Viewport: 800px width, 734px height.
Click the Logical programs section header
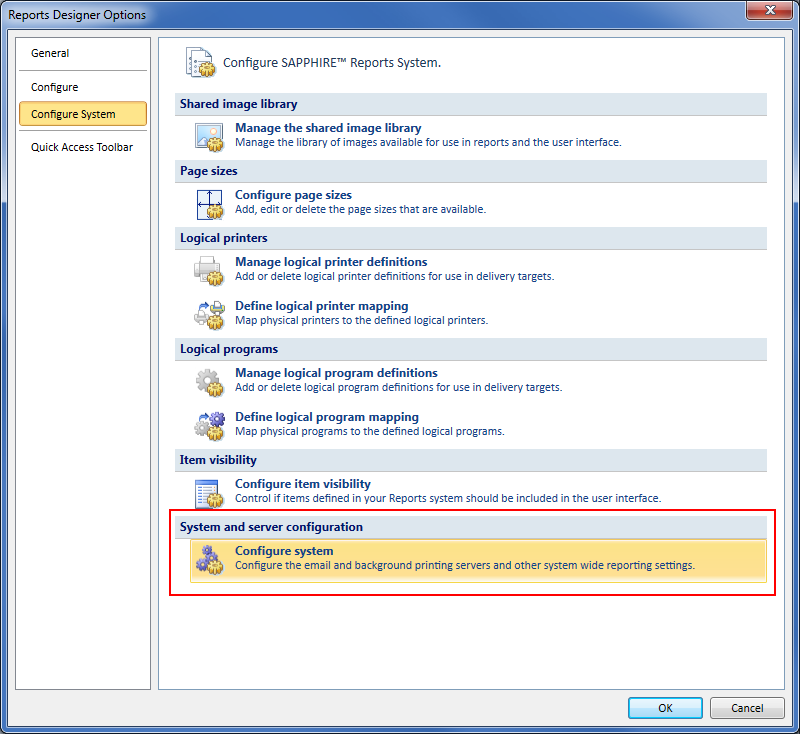pyautogui.click(x=470, y=349)
